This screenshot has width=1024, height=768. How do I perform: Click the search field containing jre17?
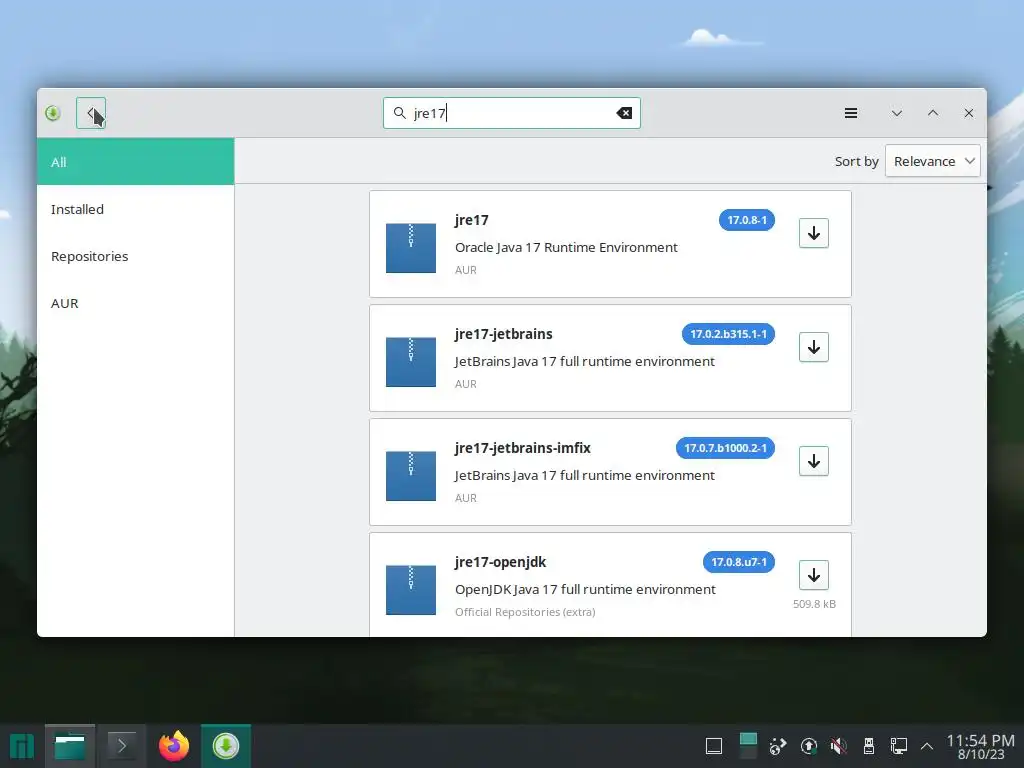click(511, 113)
